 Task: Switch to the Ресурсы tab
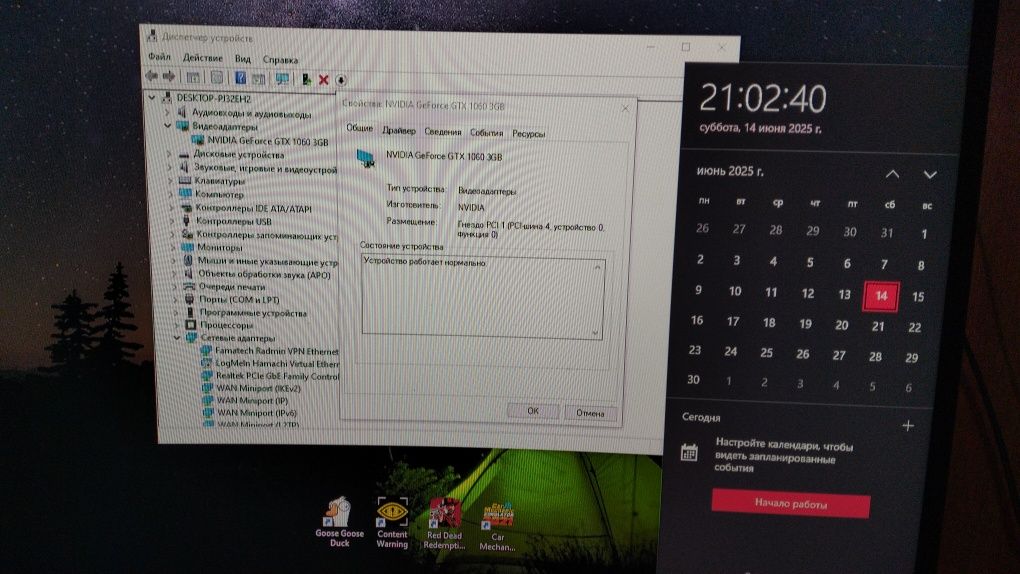click(x=528, y=133)
